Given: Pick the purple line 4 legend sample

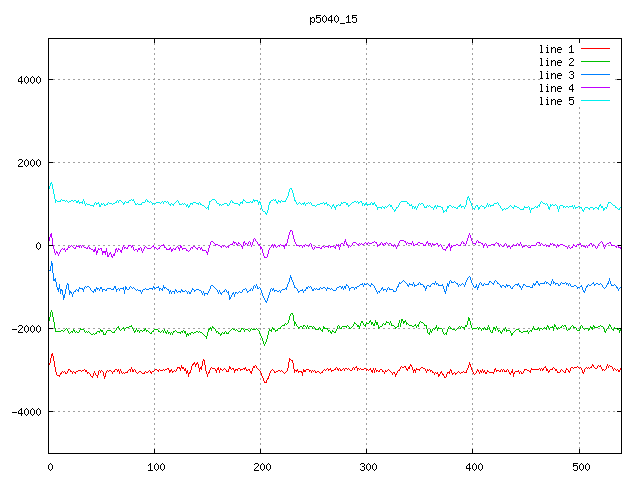Looking at the screenshot, I should 595,88.
